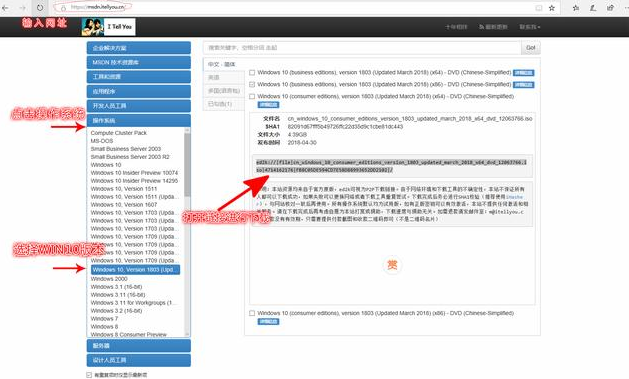
Task: Click the browser refresh icon
Action: 40,8
